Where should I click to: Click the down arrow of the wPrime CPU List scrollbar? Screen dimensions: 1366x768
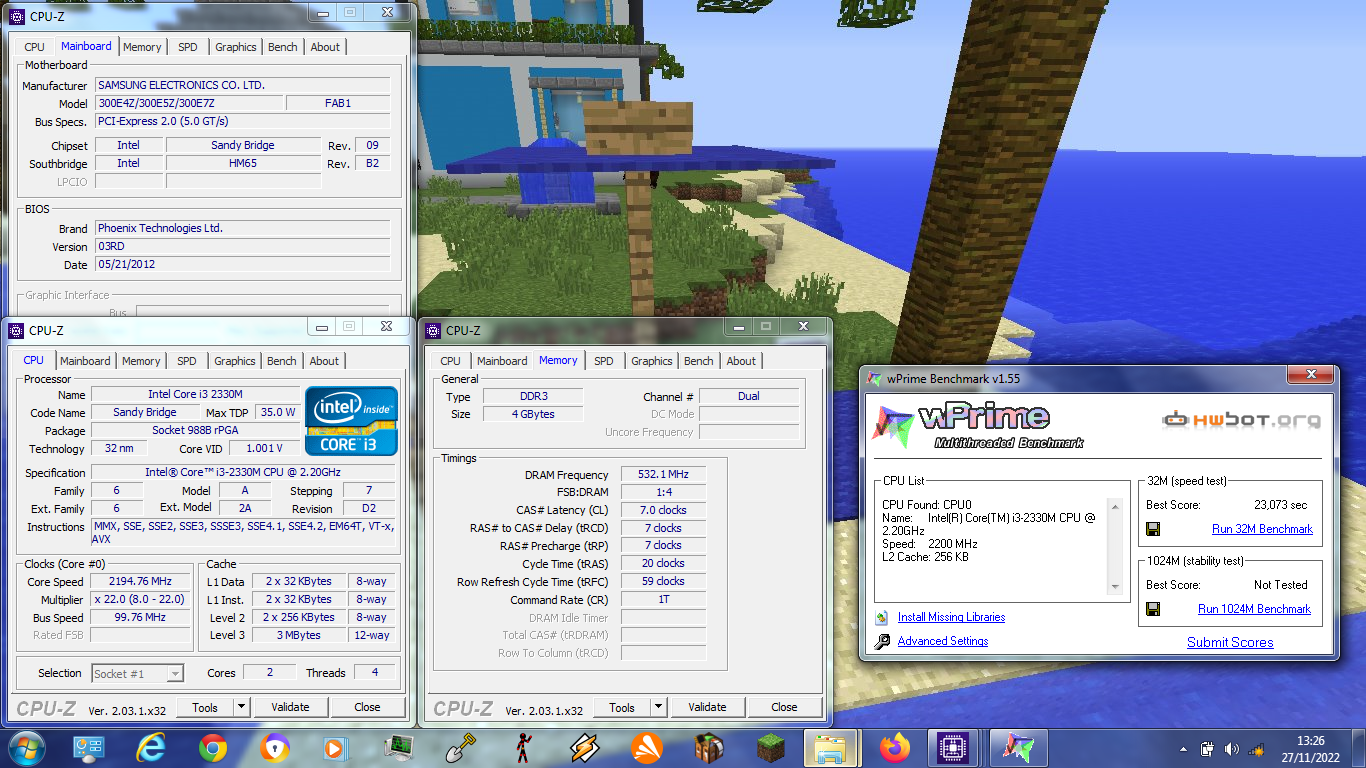pos(1116,587)
